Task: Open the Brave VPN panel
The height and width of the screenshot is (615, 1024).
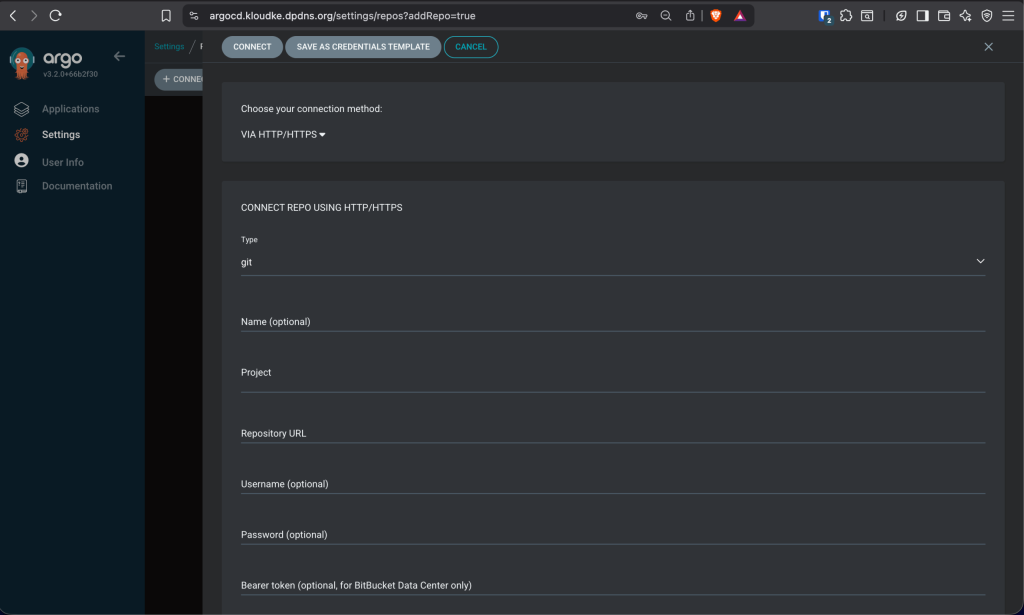Action: pos(986,15)
